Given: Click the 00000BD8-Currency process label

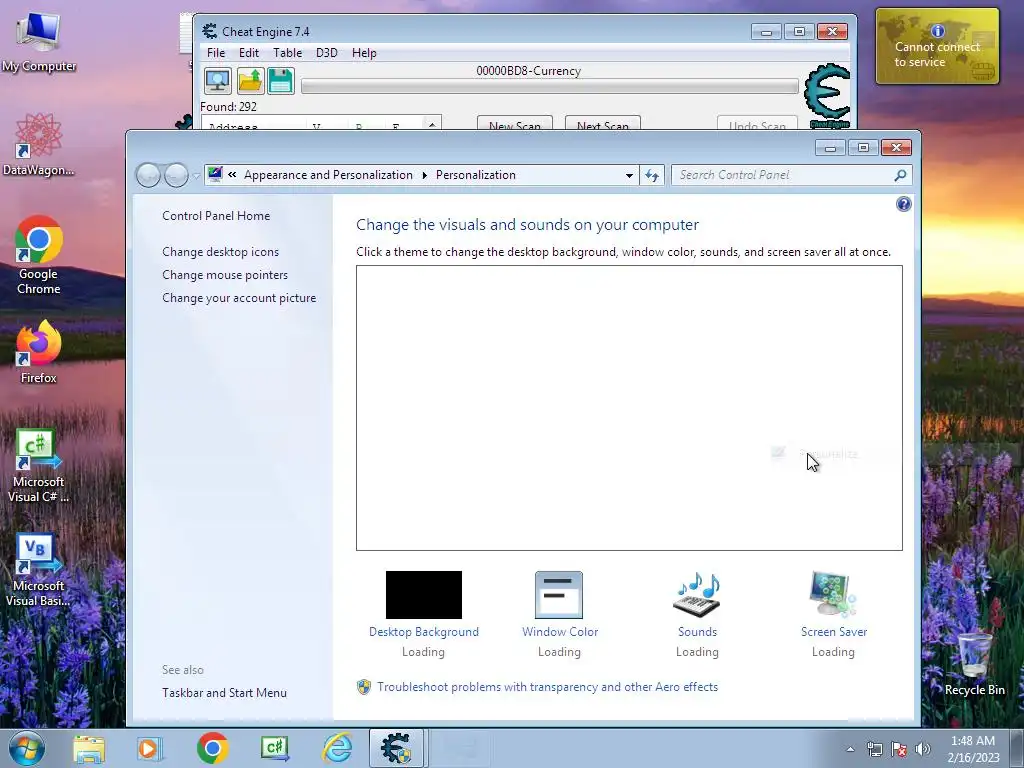Looking at the screenshot, I should point(528,71).
